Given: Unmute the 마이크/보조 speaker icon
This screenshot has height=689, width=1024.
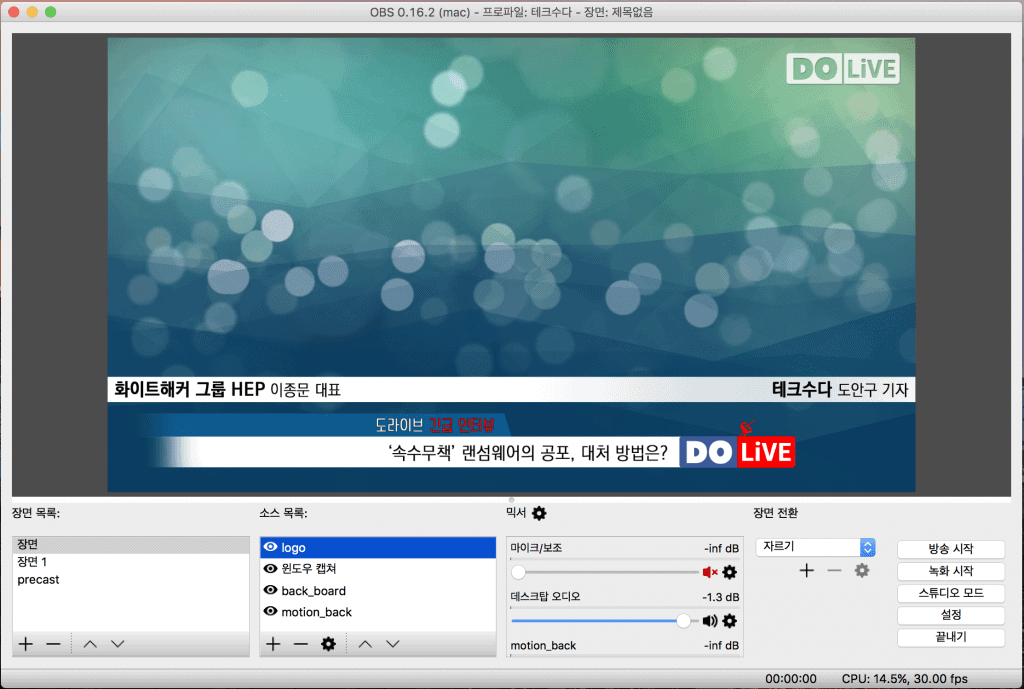Looking at the screenshot, I should click(x=710, y=572).
